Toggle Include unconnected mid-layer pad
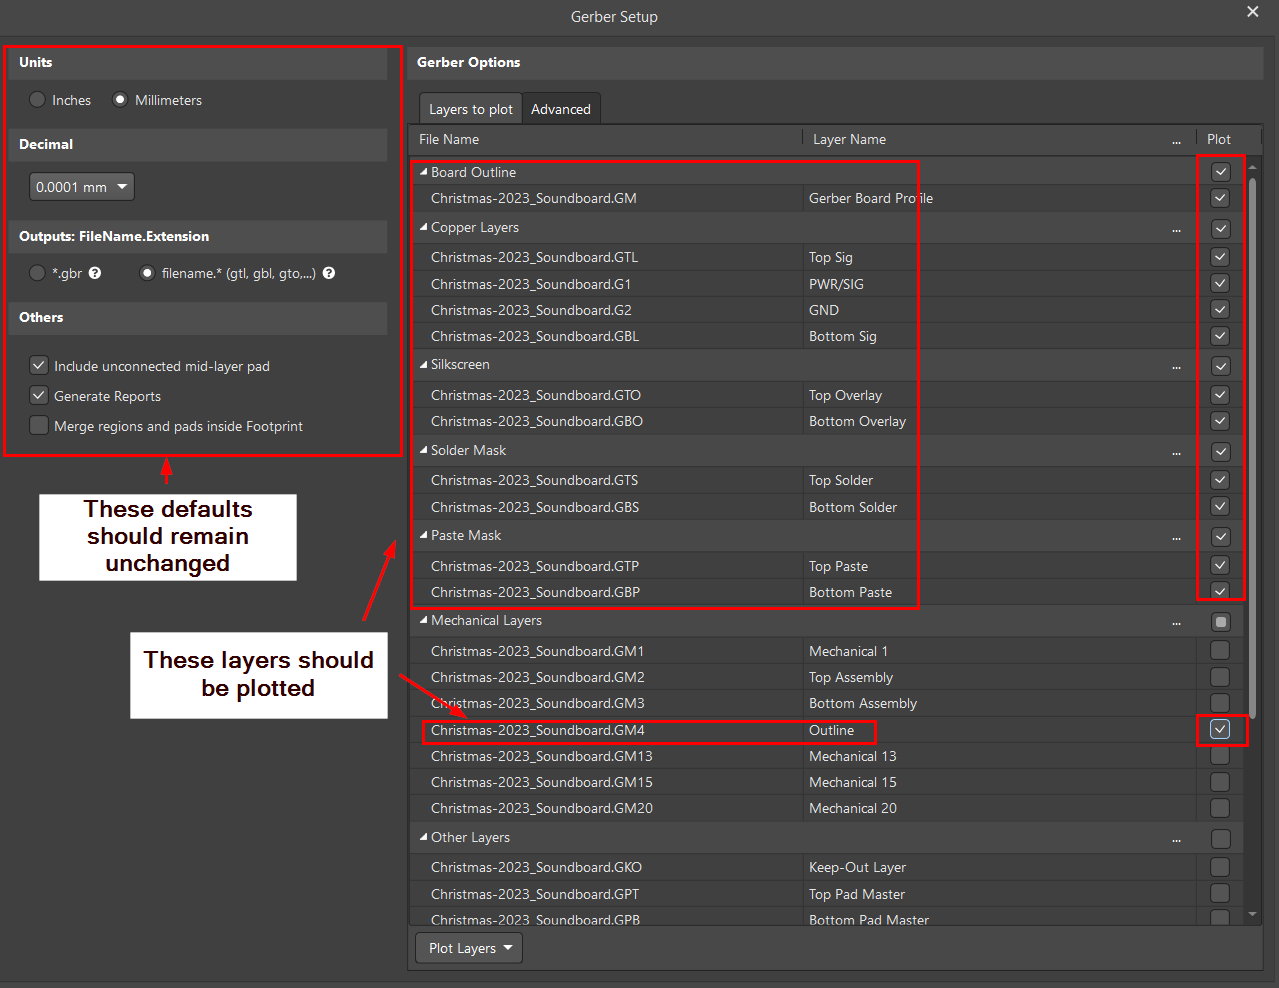Image resolution: width=1279 pixels, height=988 pixels. pyautogui.click(x=39, y=365)
